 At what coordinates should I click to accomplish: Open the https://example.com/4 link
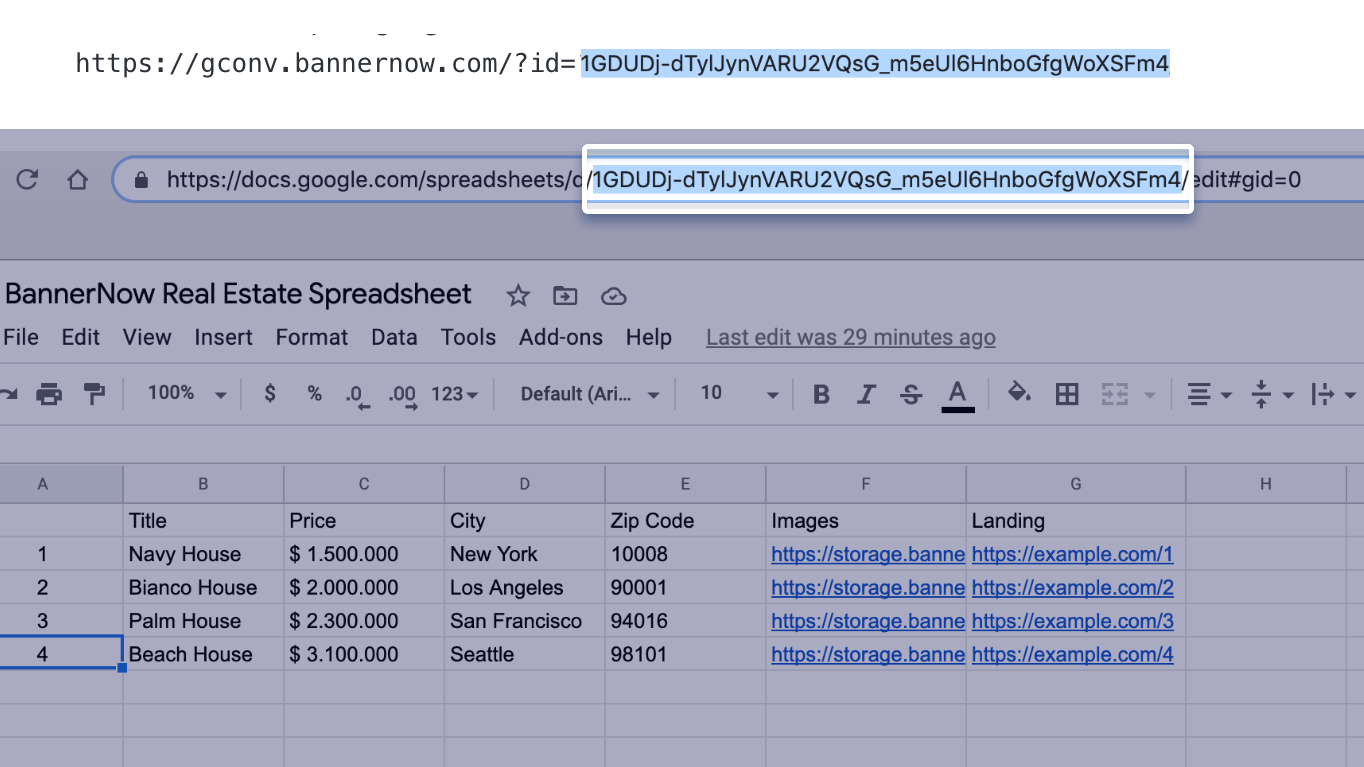[1072, 654]
